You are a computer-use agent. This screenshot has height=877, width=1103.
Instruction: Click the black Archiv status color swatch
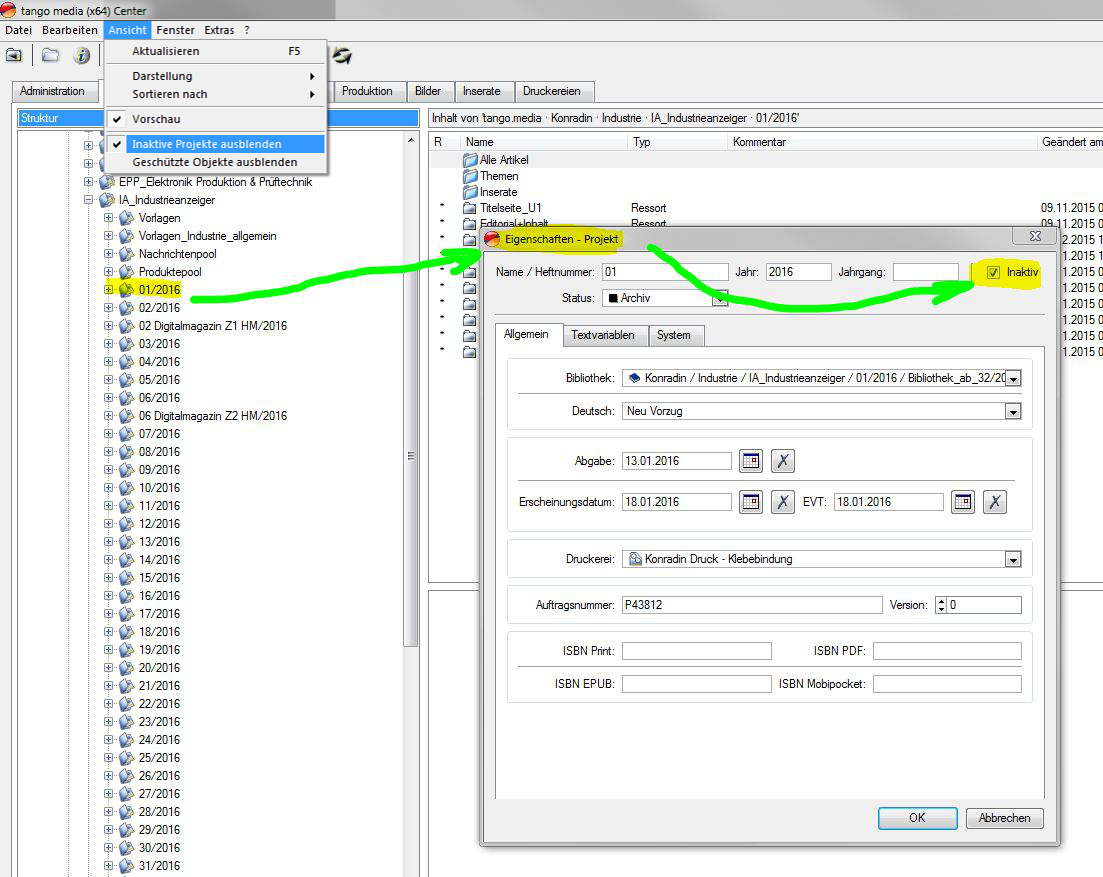click(x=613, y=298)
